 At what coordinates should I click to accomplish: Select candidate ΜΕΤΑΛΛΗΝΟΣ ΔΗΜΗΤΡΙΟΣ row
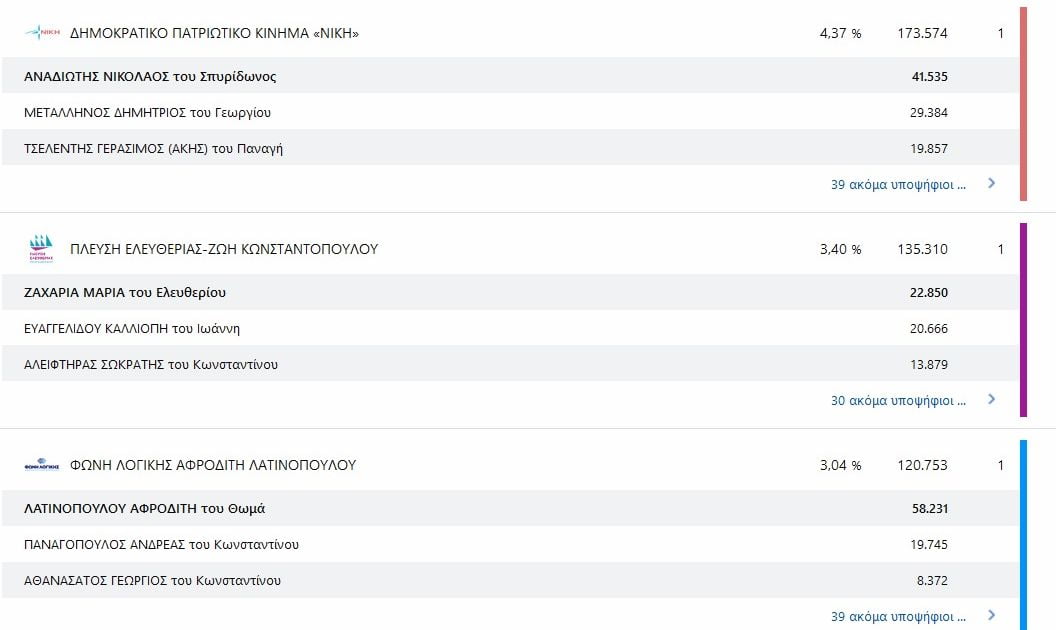pyautogui.click(x=510, y=112)
